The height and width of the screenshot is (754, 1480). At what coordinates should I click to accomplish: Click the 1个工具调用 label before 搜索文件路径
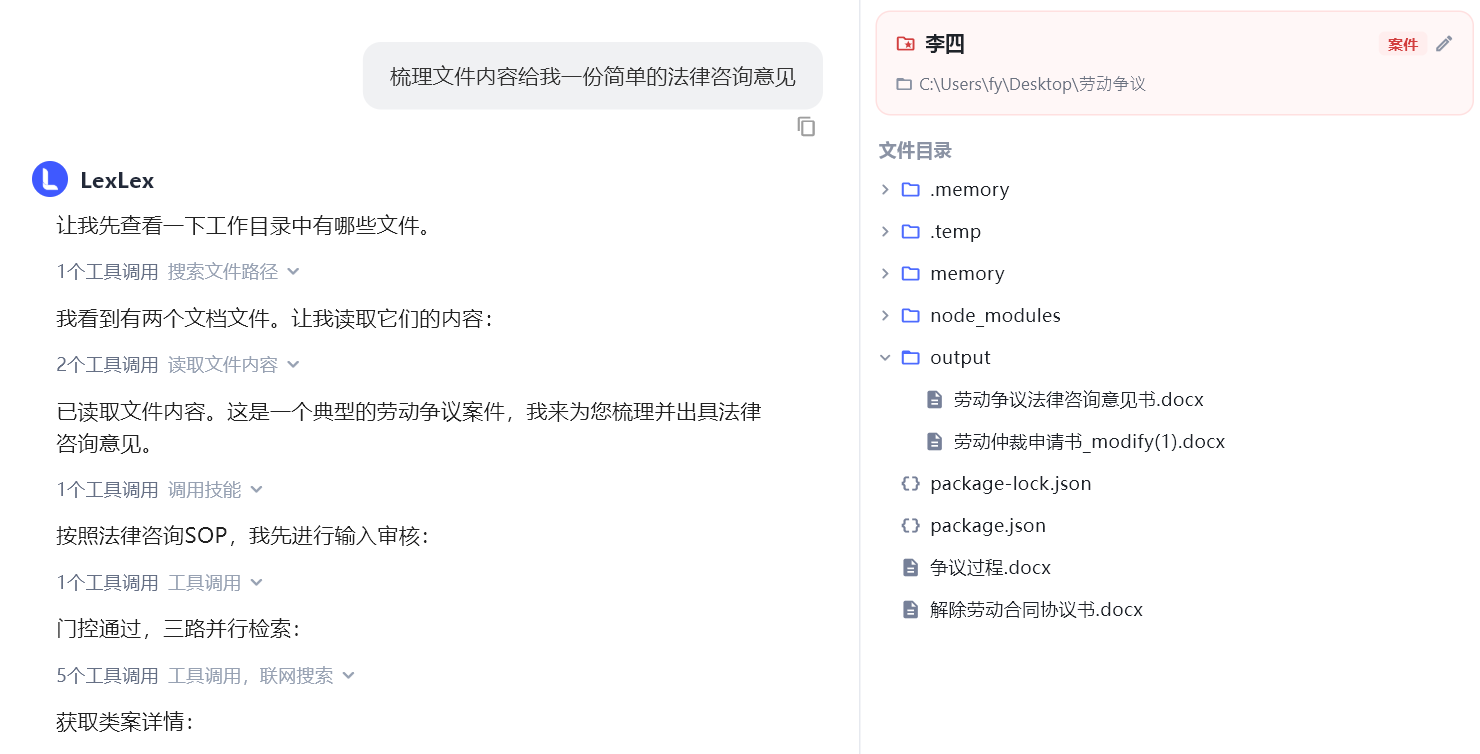coord(107,271)
